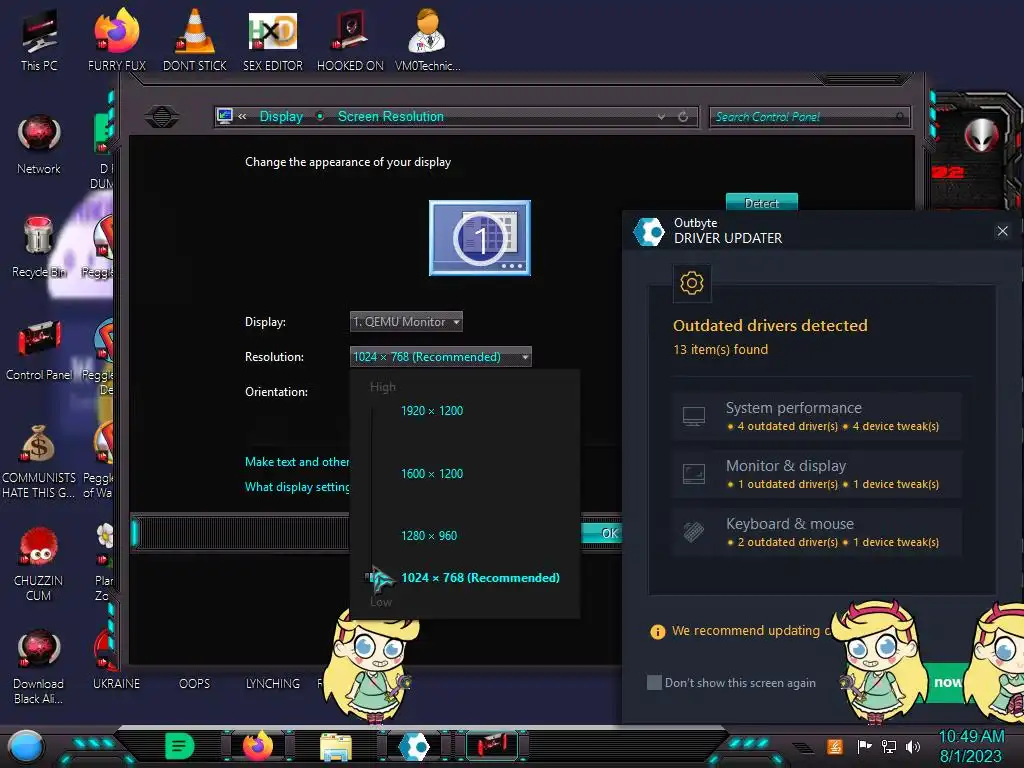Click the What display settings link
Screen dimensions: 1024x768
tap(297, 487)
